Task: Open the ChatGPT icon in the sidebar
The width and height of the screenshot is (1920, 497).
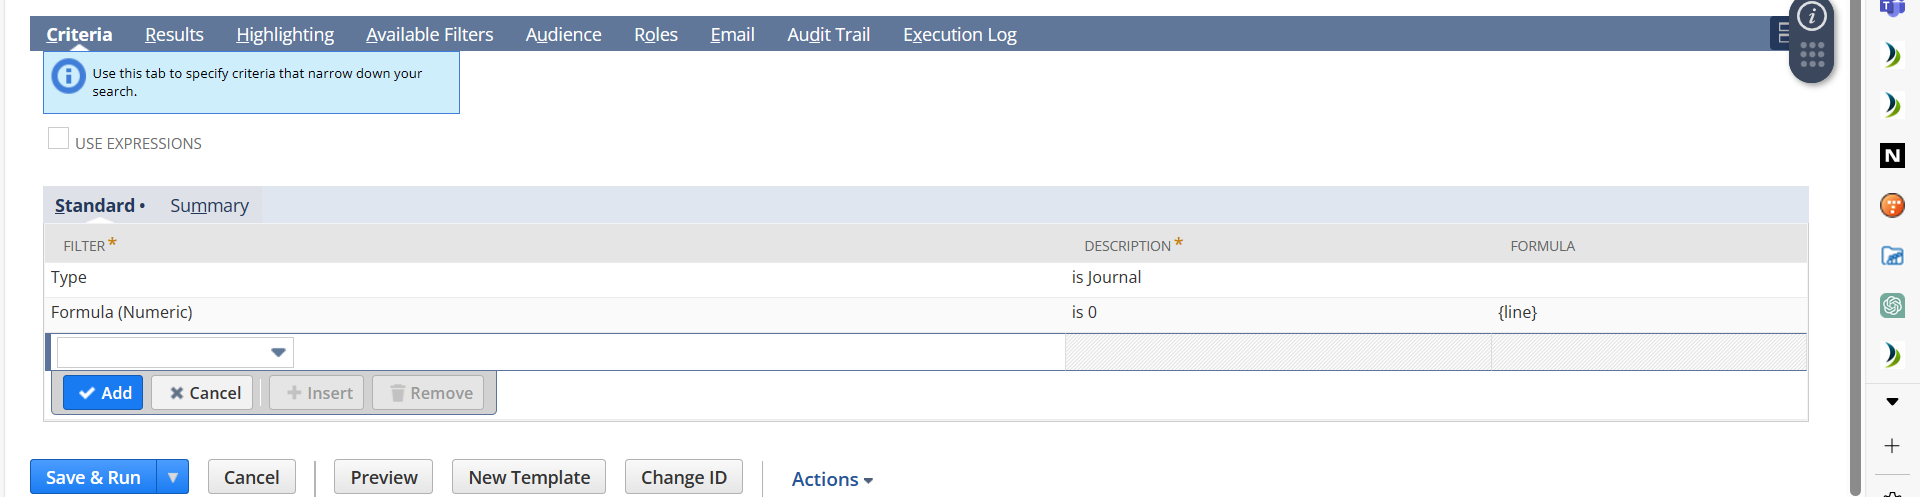Action: (x=1892, y=305)
